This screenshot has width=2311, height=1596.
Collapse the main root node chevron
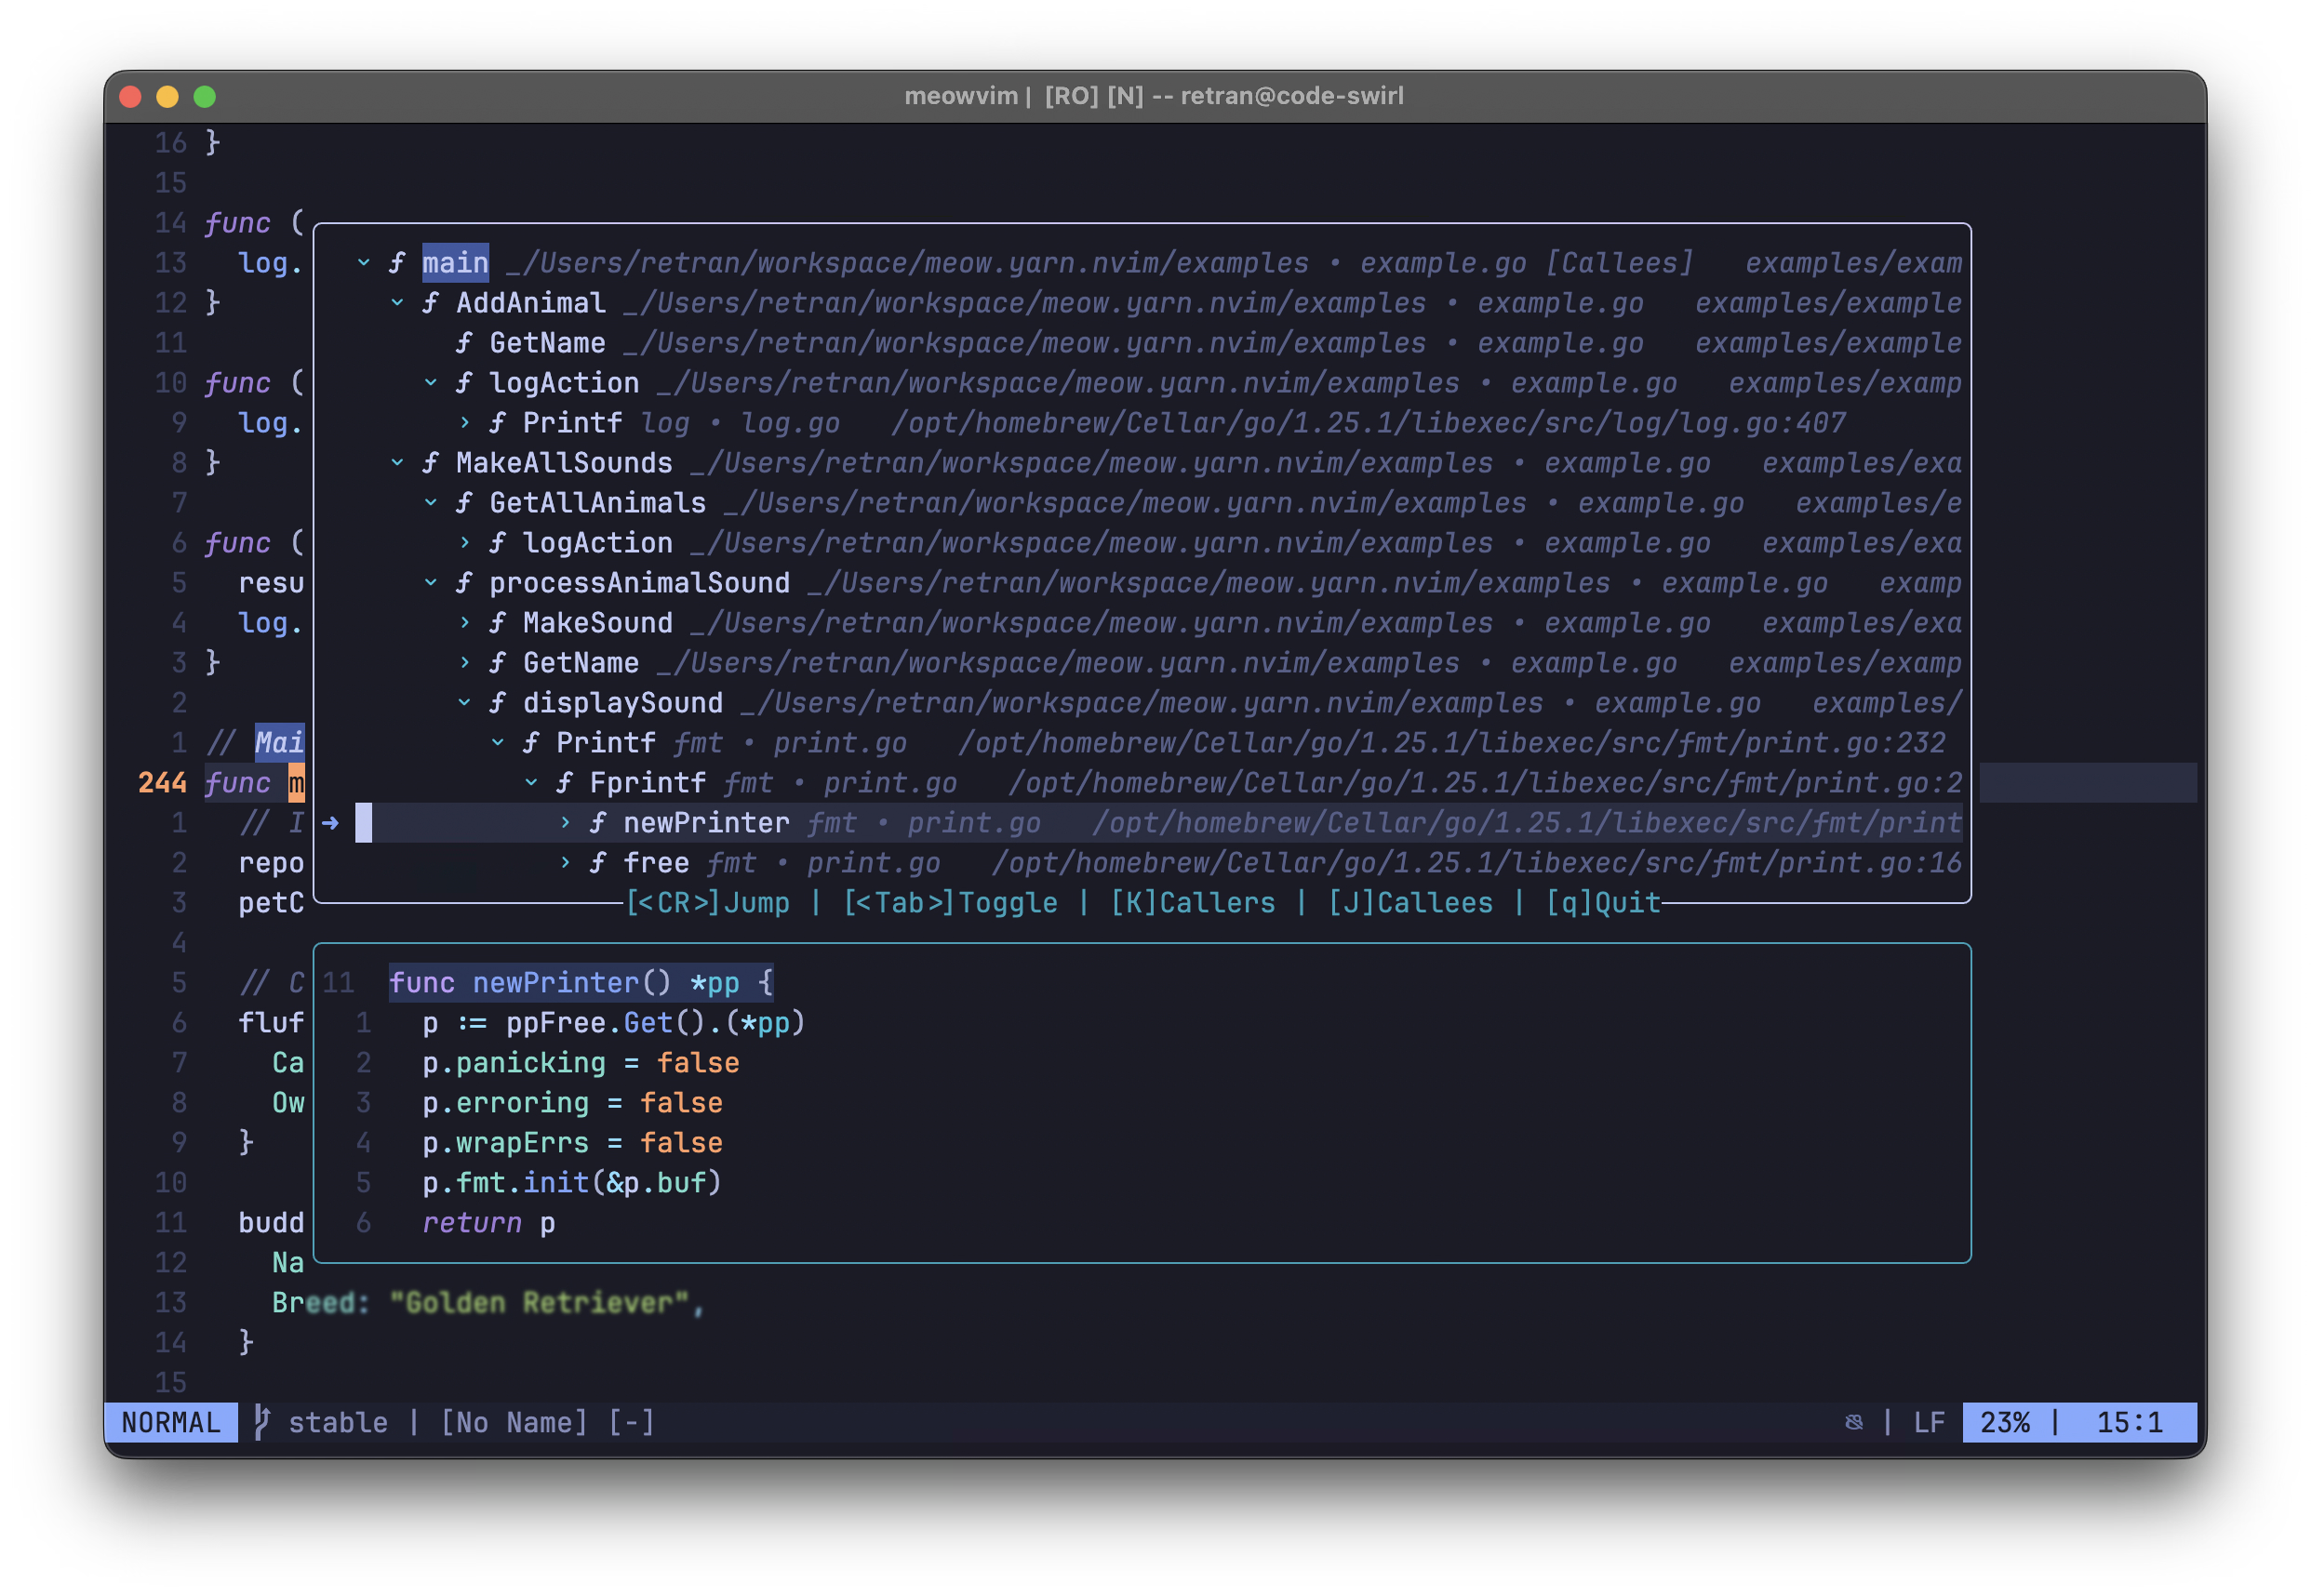364,263
